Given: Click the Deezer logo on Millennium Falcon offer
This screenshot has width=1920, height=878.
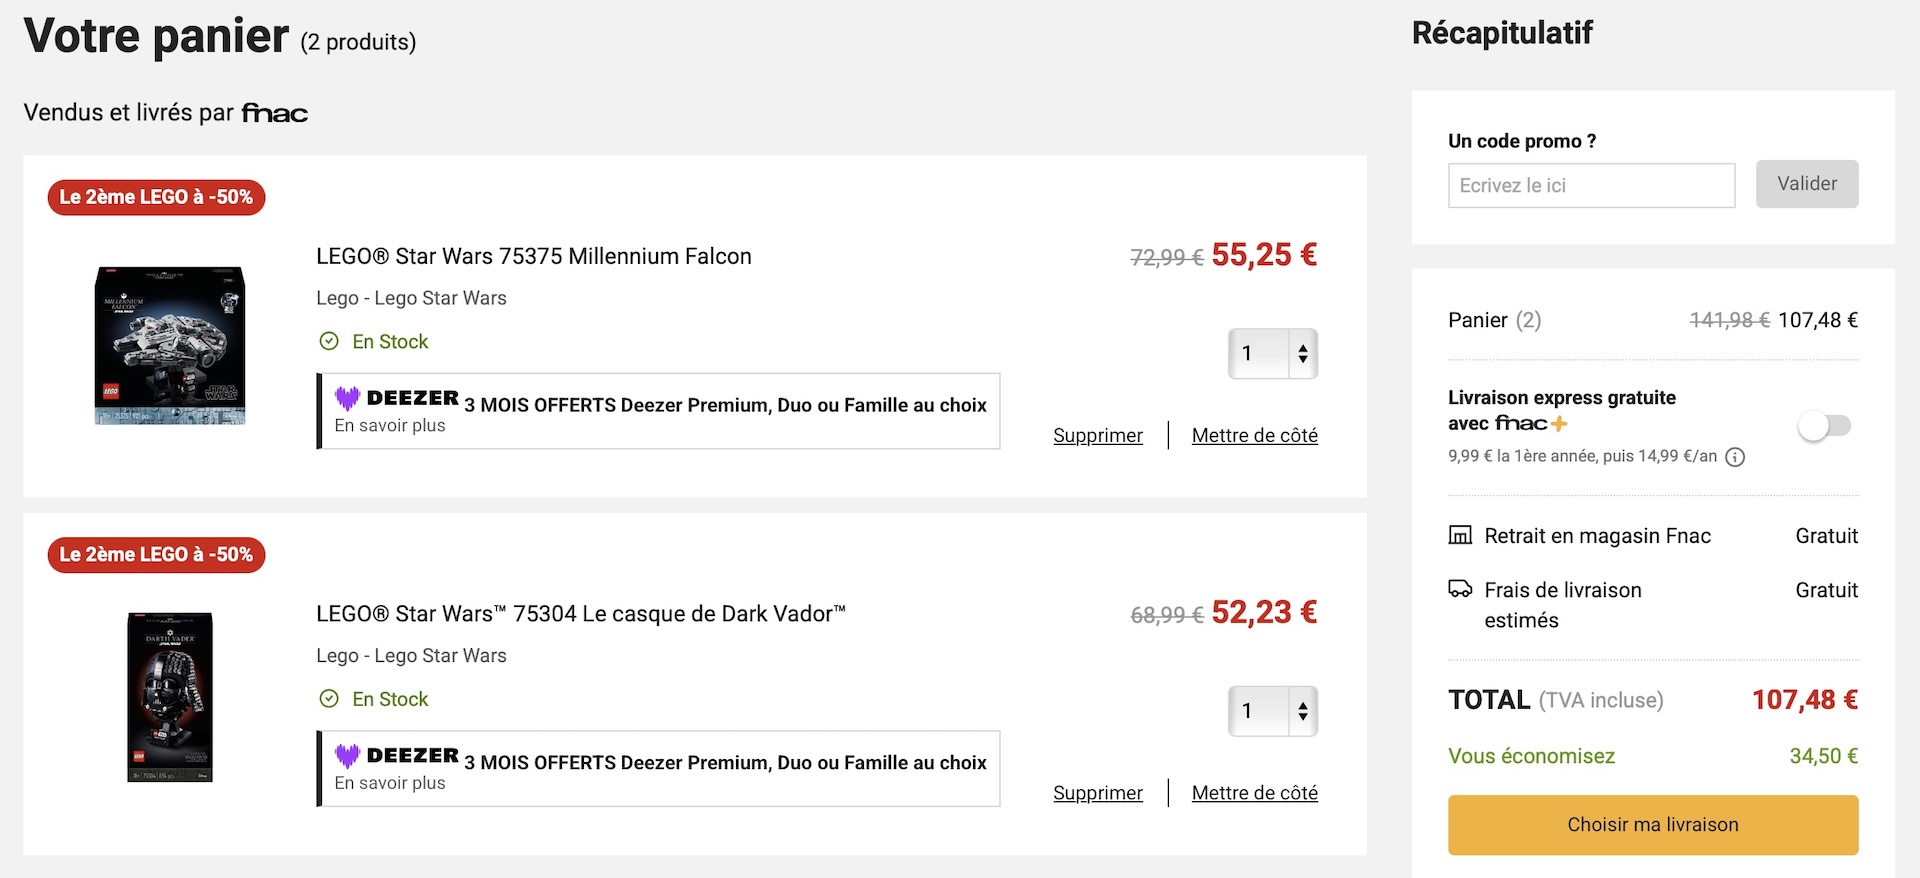Looking at the screenshot, I should 397,398.
